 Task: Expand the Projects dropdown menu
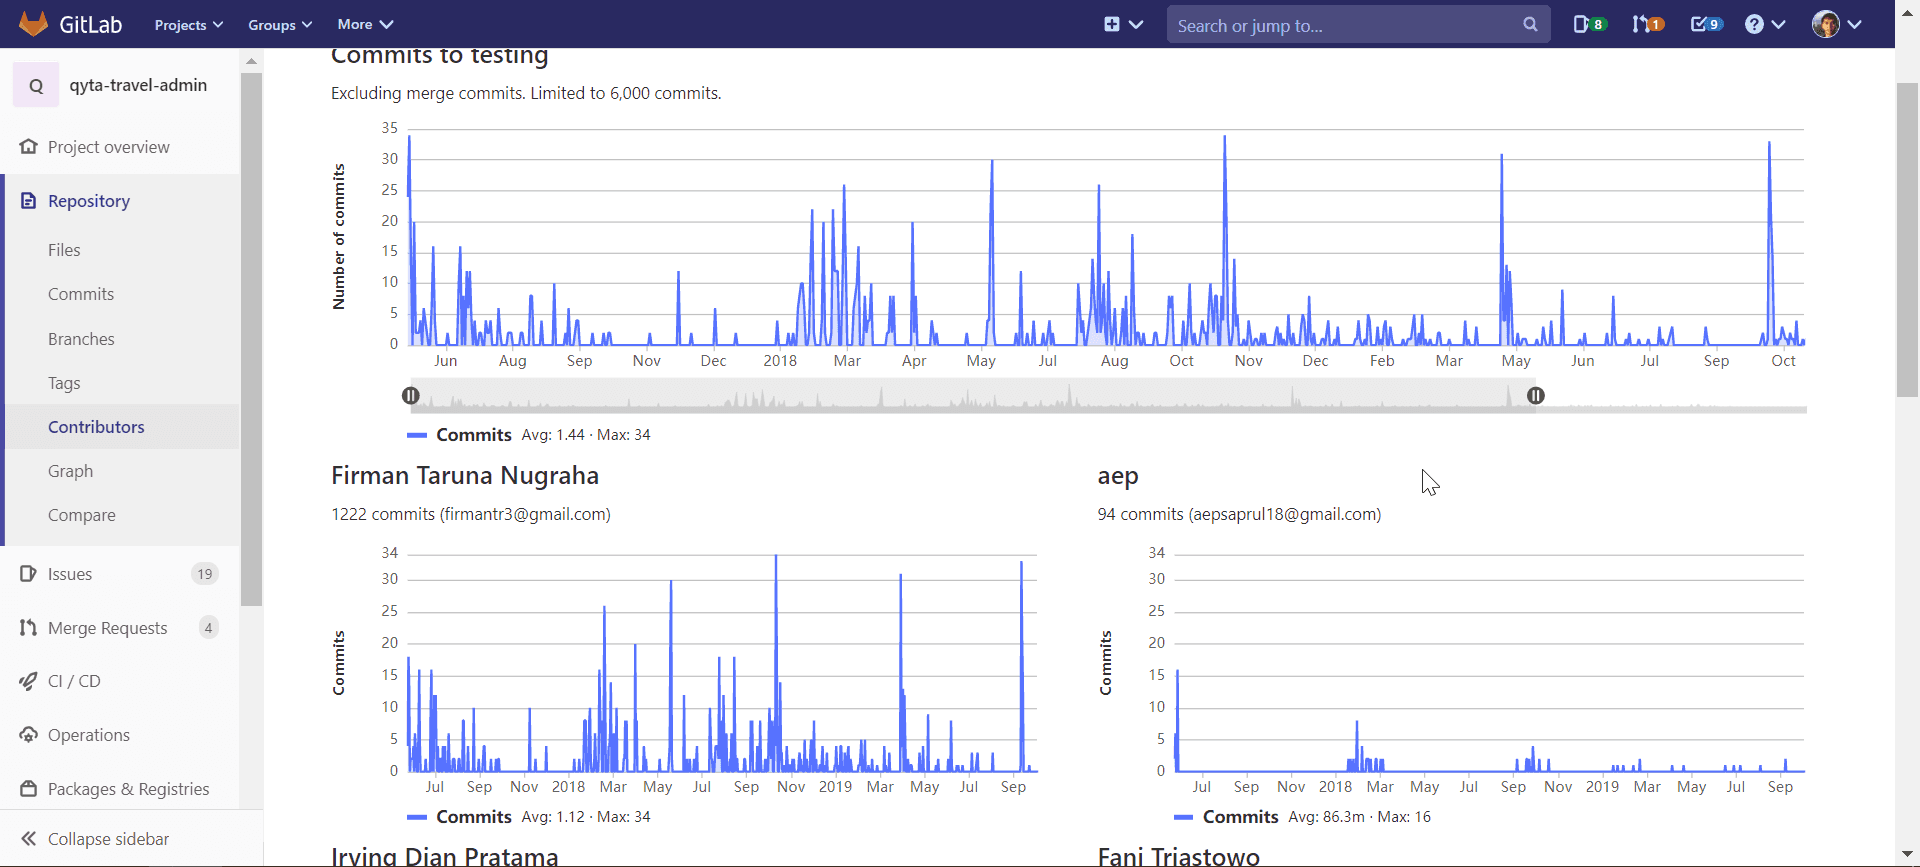pos(188,24)
